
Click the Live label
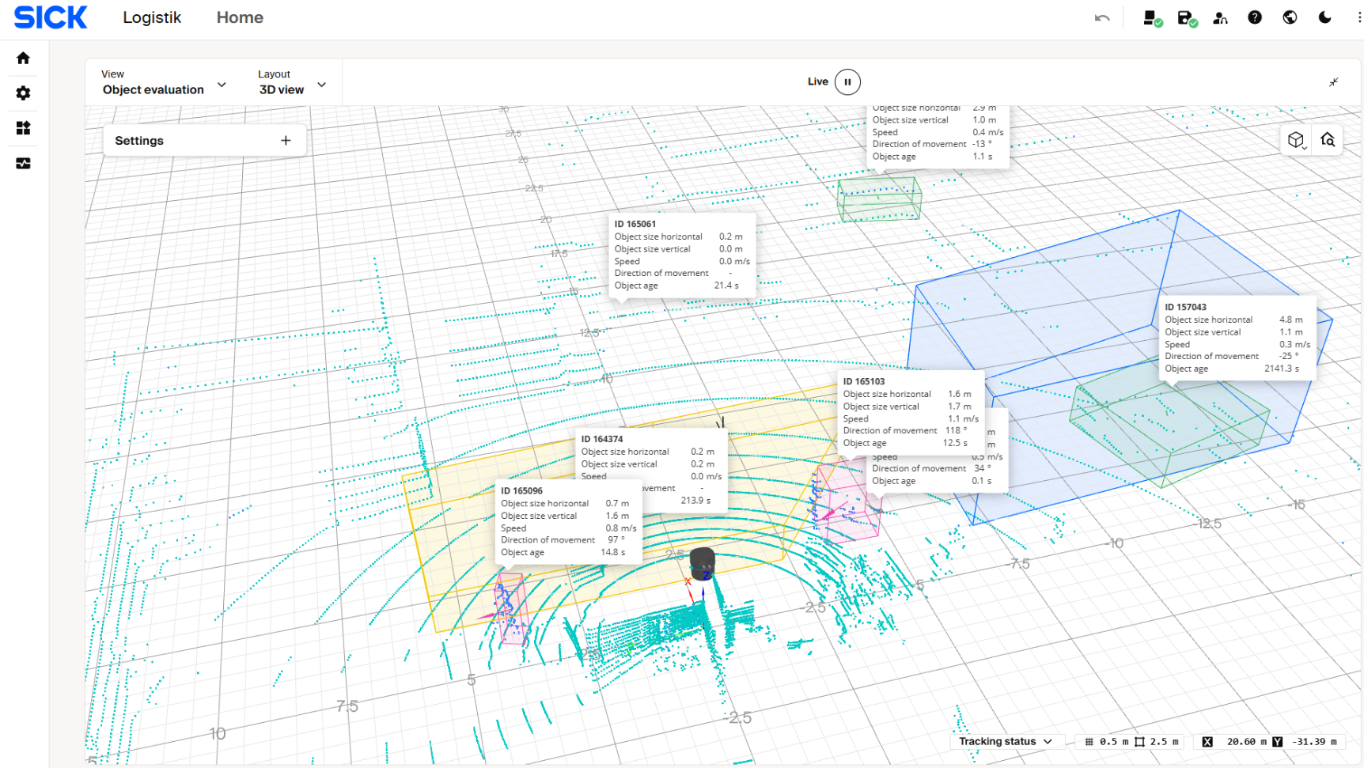[x=818, y=82]
